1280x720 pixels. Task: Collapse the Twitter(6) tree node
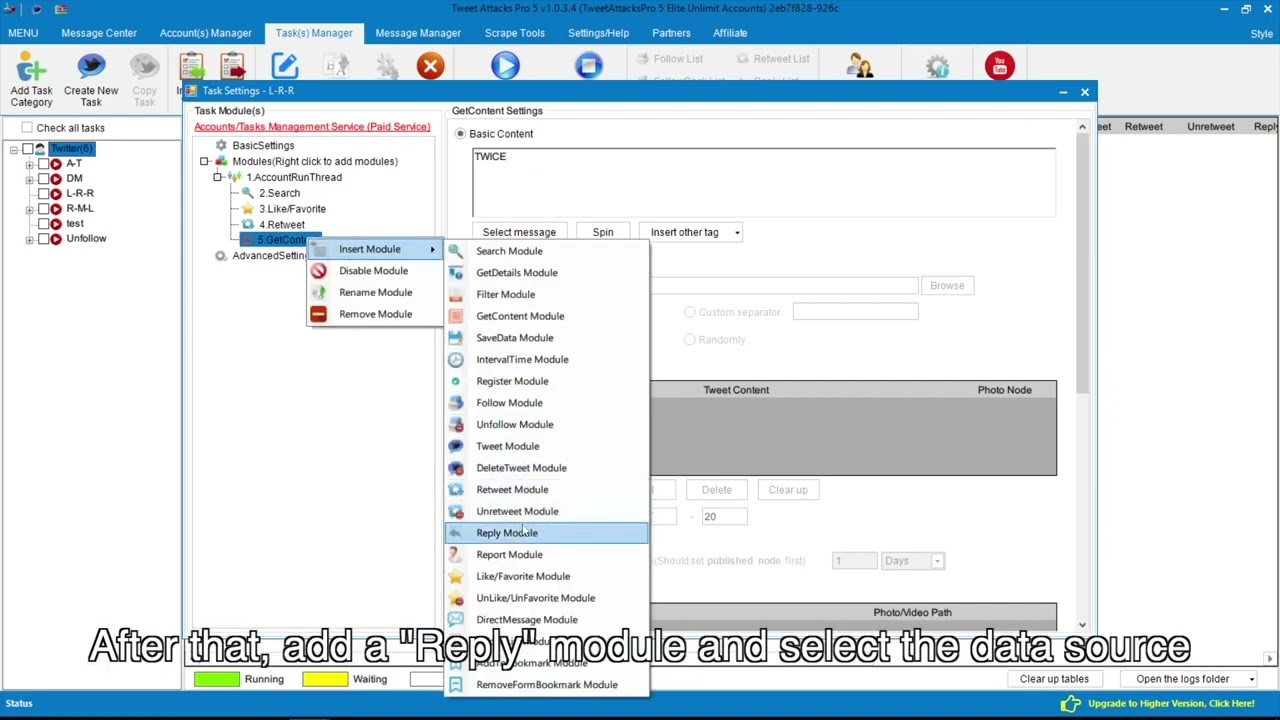pos(14,149)
